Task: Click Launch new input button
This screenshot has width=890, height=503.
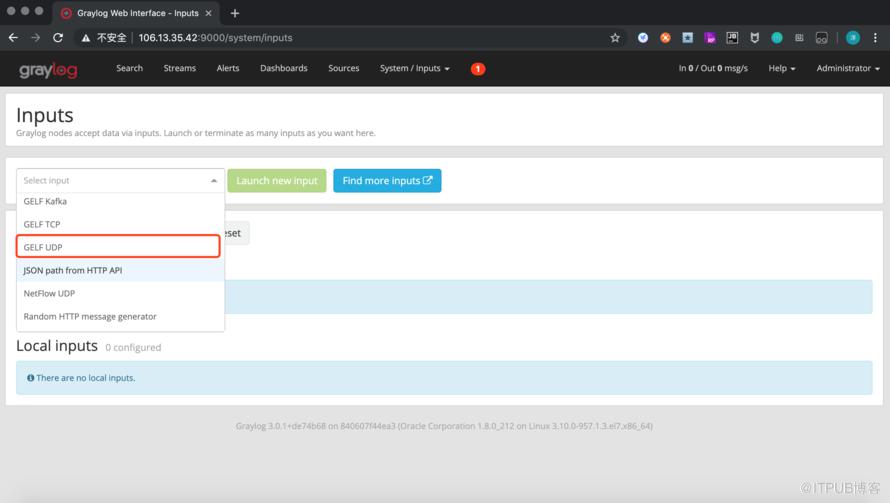Action: point(277,181)
